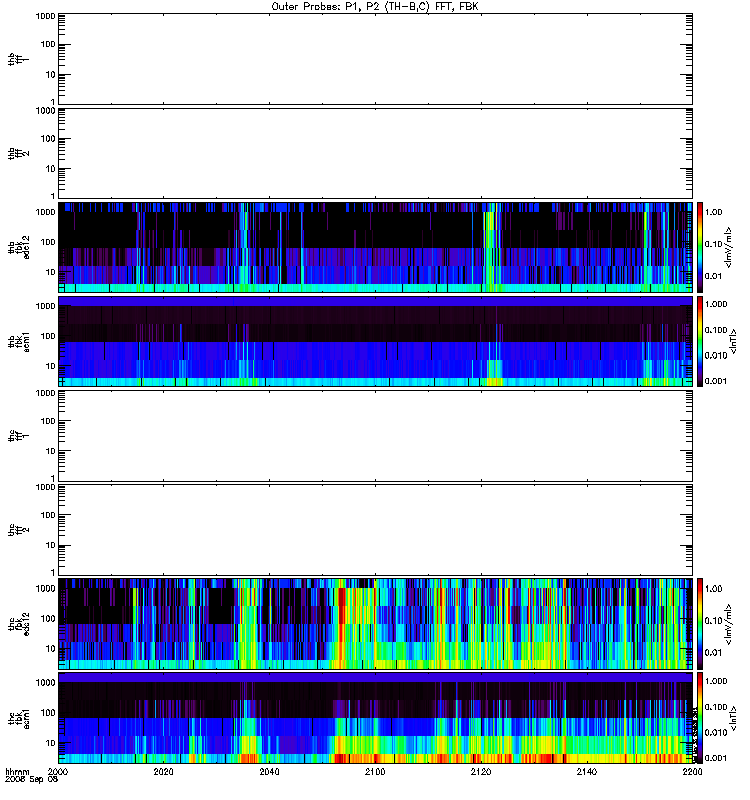The width and height of the screenshot is (750, 800).
Task: Click the plot title "Outer Probes: P1, P2 (TH-B,C) FFT, FBK"
Action: click(375, 7)
